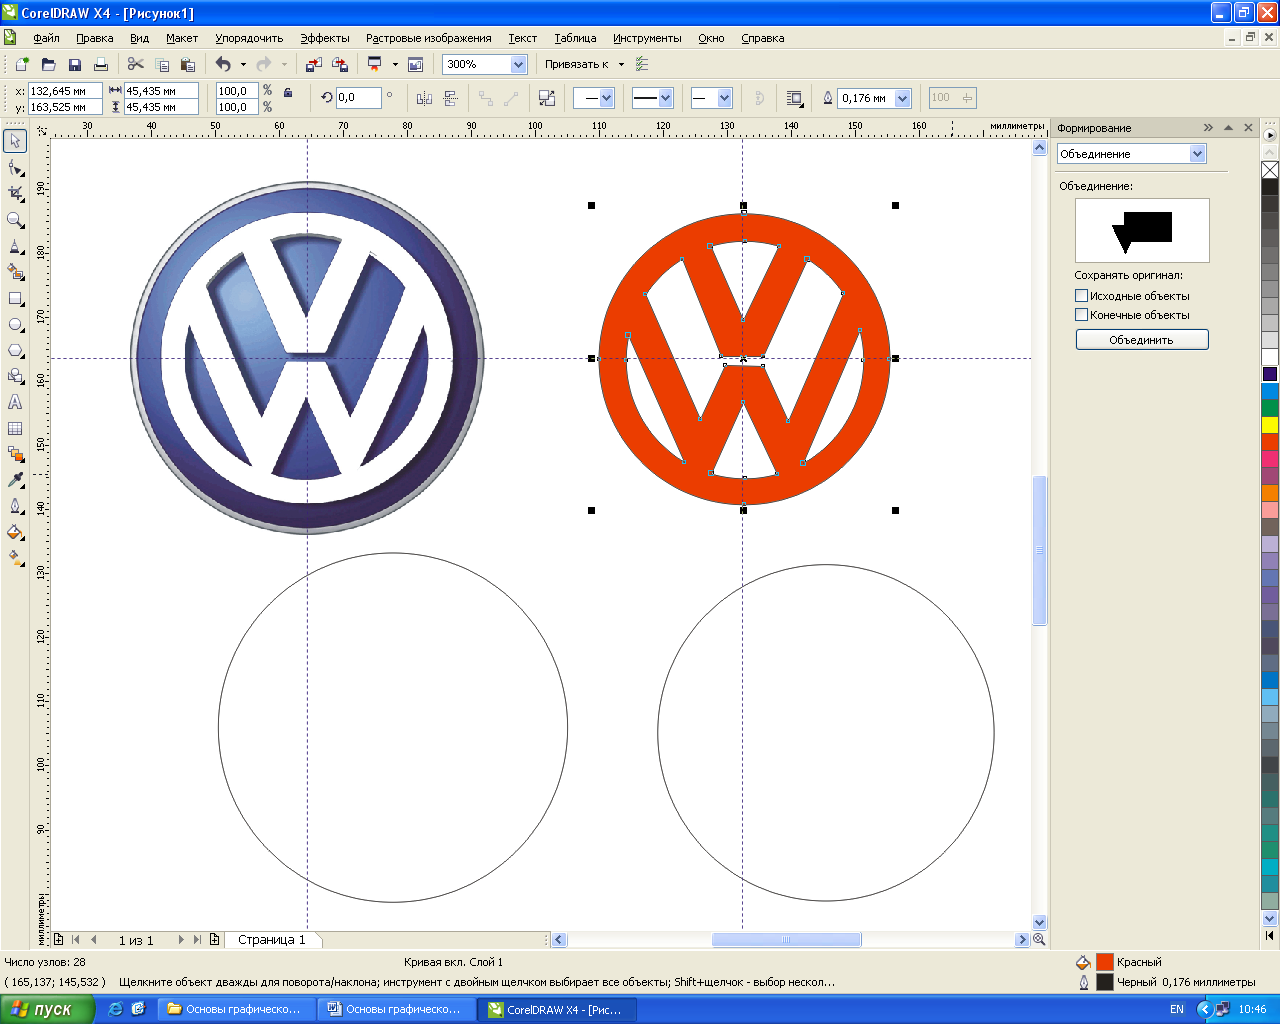Click the "Объединить" button

(1142, 340)
